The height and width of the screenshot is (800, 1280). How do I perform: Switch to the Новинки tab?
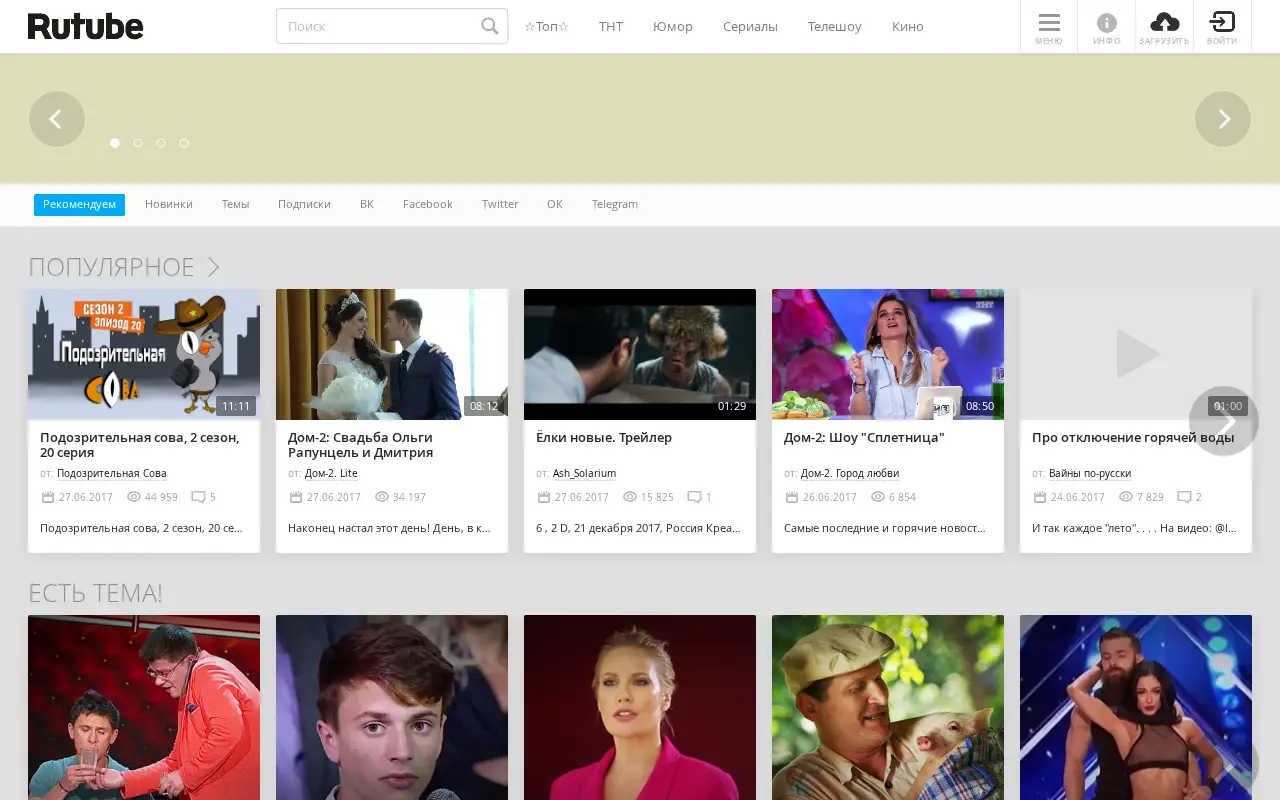coord(169,204)
